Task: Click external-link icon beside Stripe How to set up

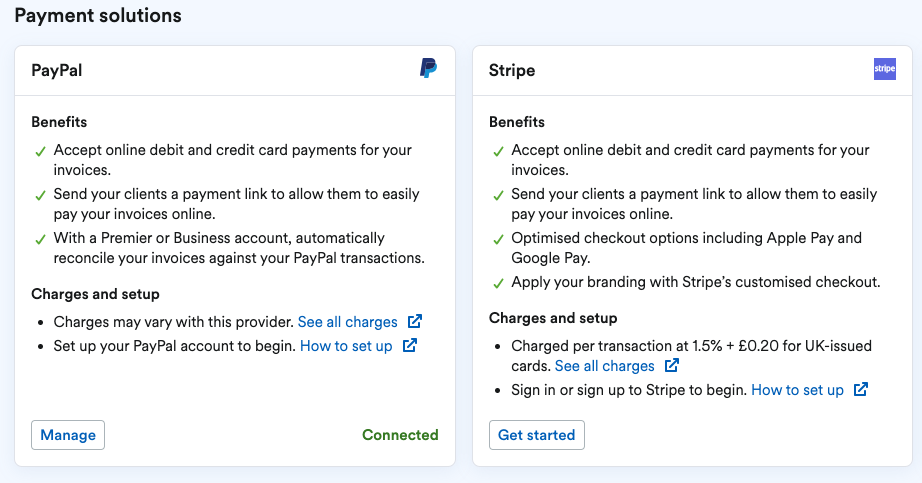Action: [861, 389]
